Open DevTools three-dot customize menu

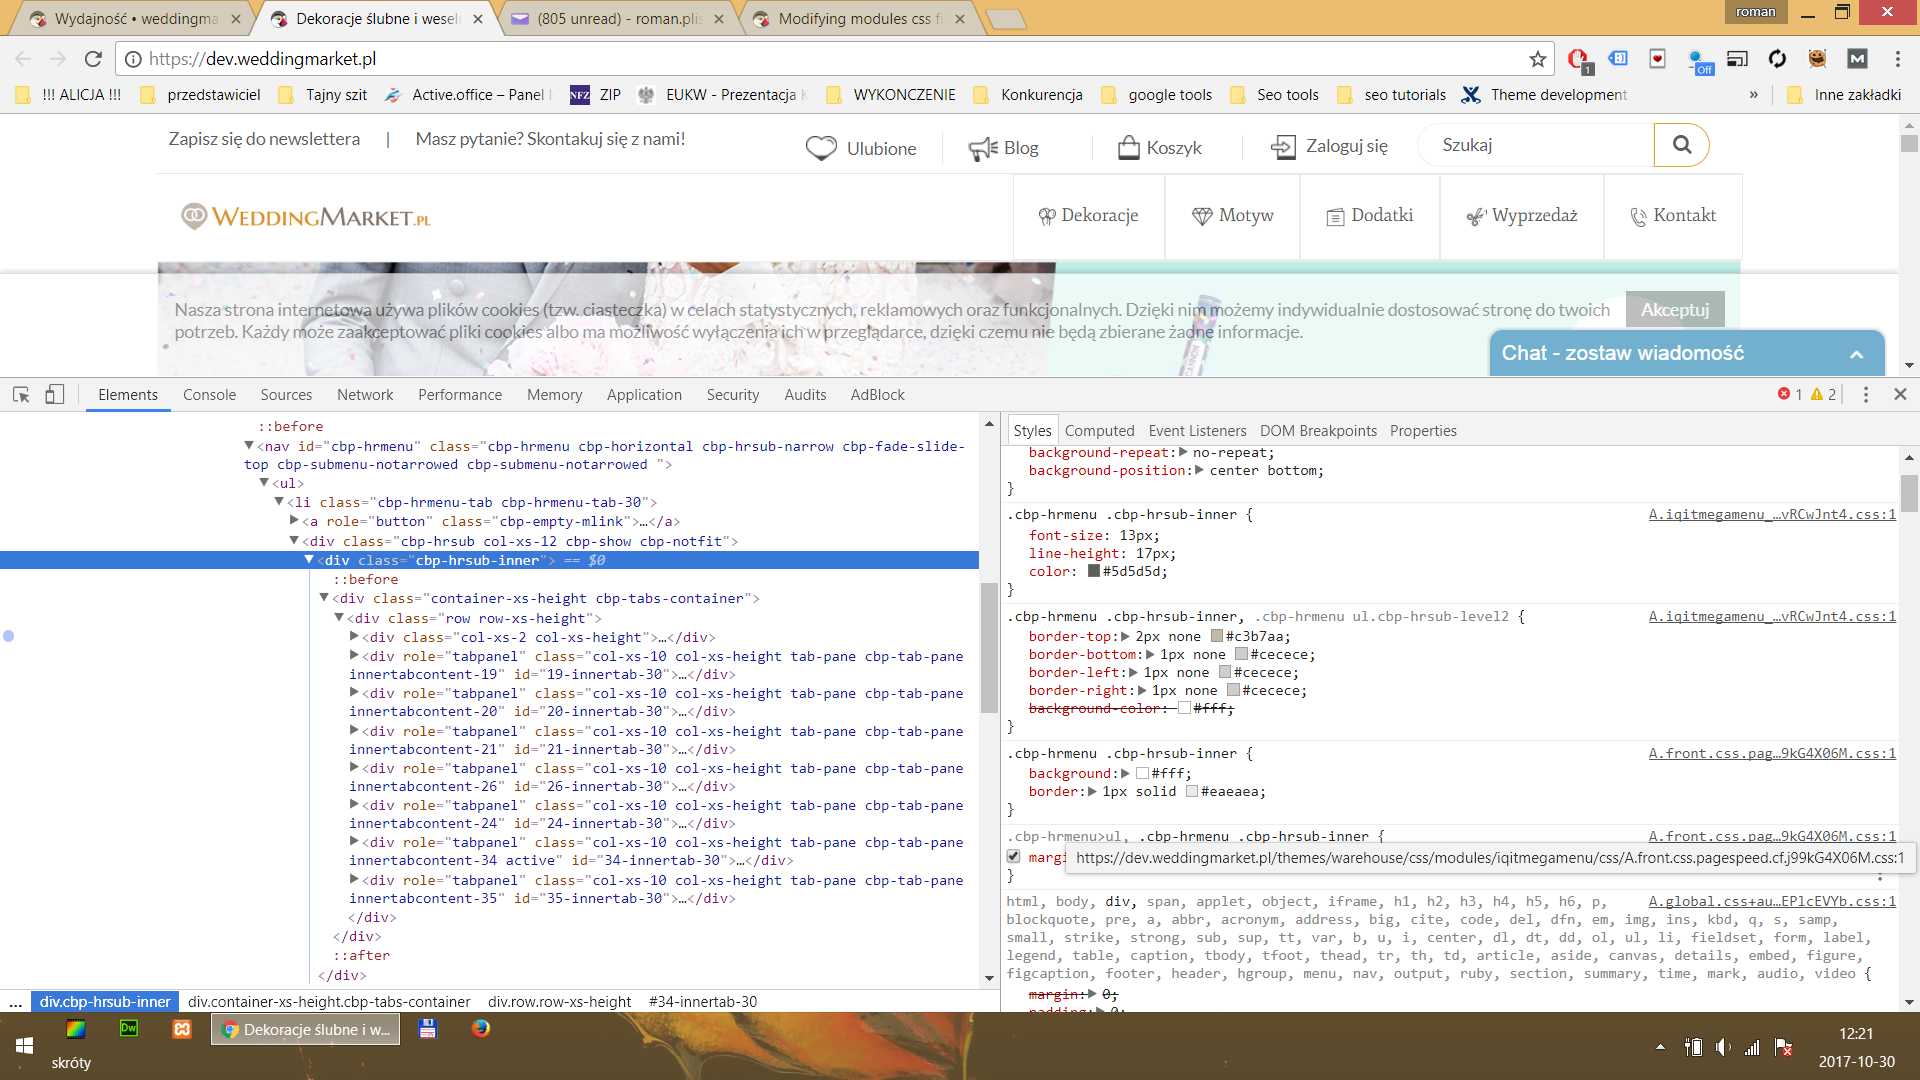(1866, 395)
